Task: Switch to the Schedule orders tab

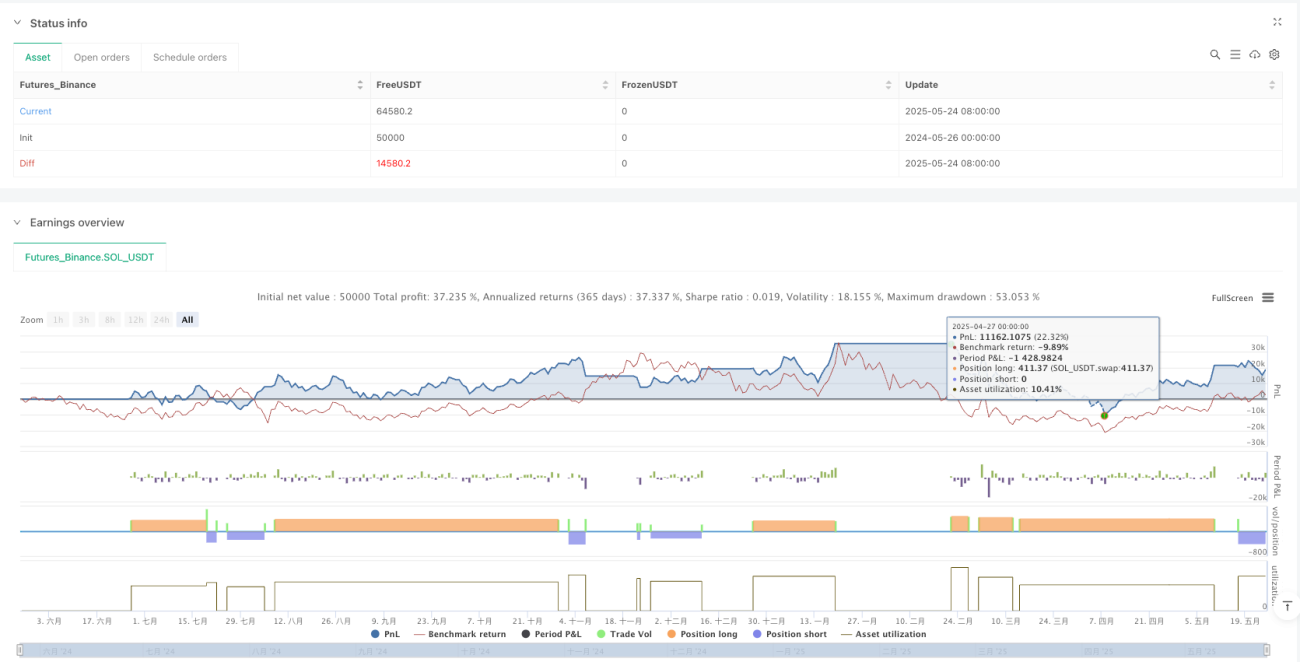Action: click(190, 57)
